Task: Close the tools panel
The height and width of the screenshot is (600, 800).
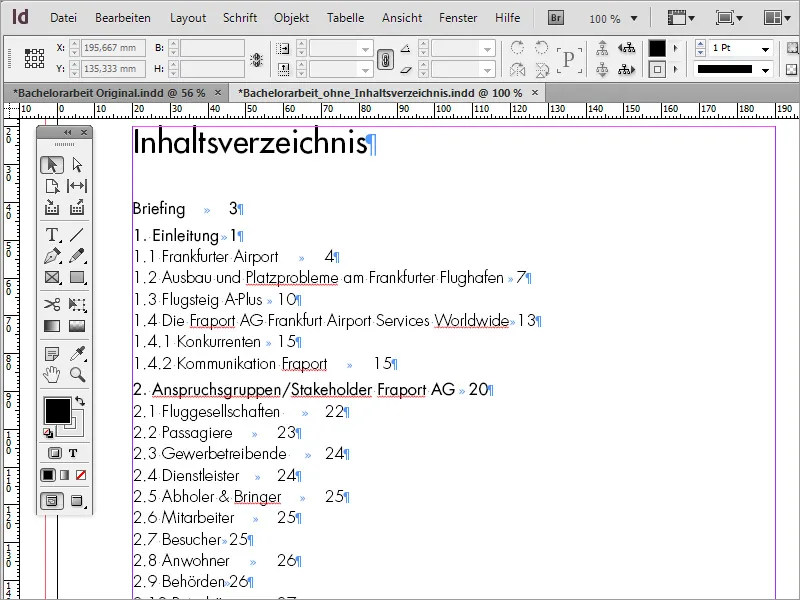Action: tap(84, 133)
